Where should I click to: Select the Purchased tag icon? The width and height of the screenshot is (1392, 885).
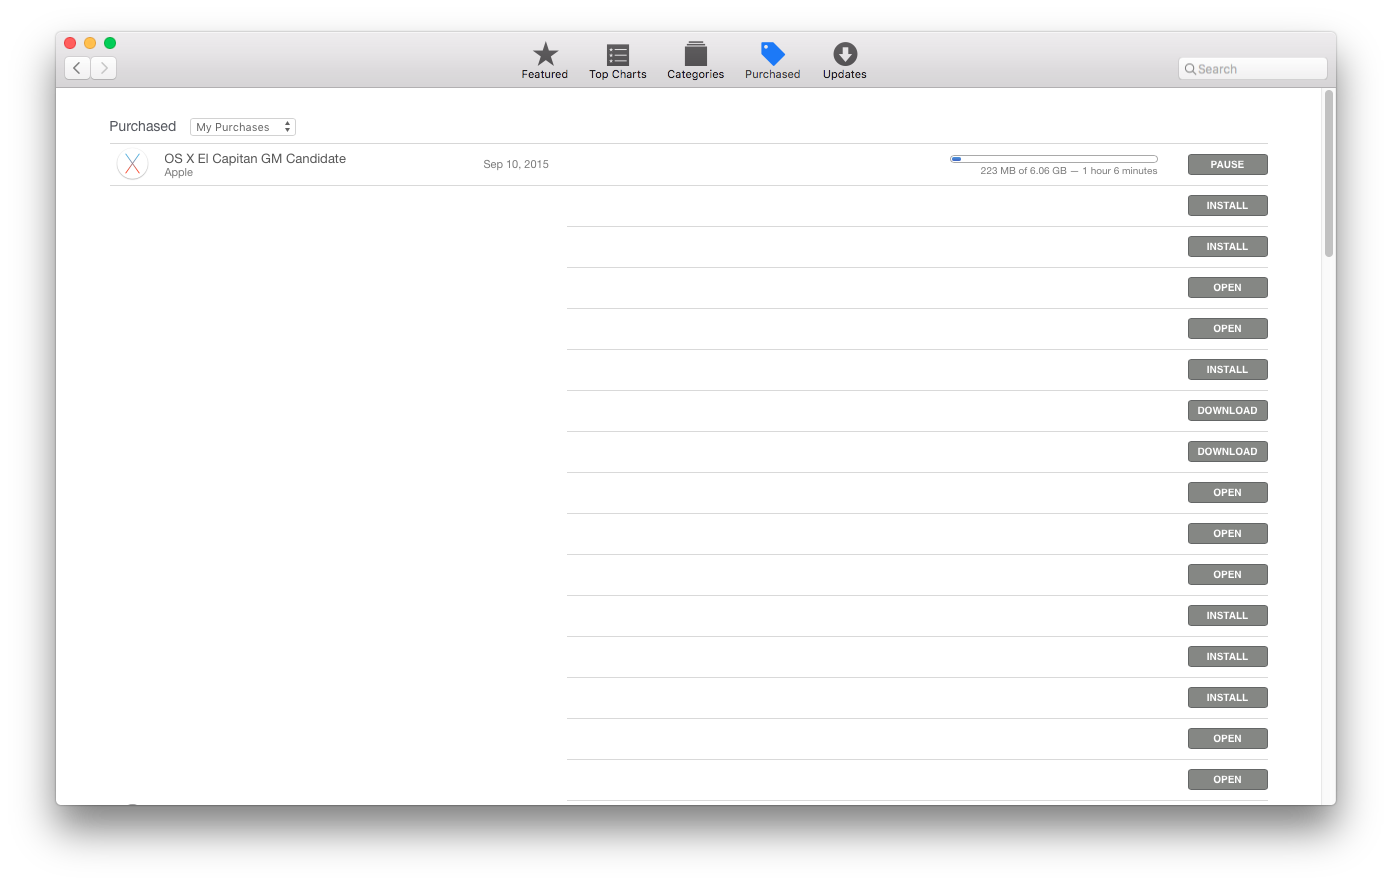[773, 54]
